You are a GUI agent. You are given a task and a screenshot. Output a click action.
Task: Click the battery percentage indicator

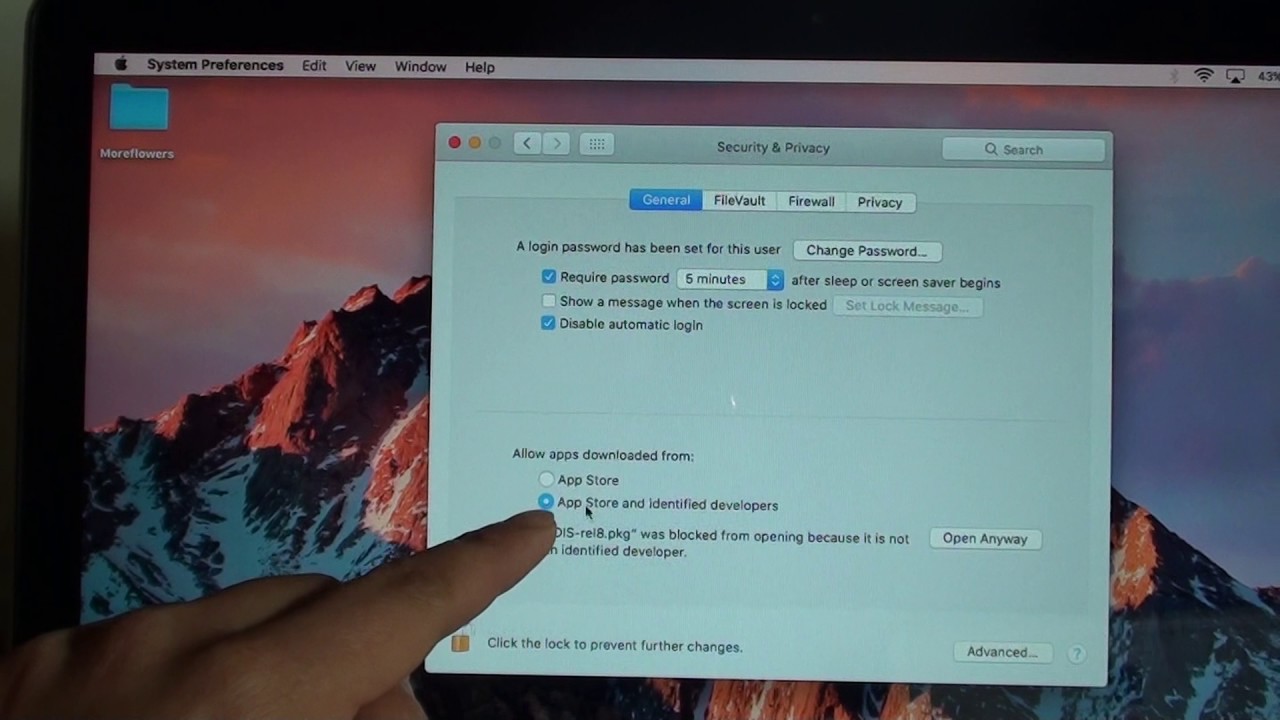coord(1268,77)
